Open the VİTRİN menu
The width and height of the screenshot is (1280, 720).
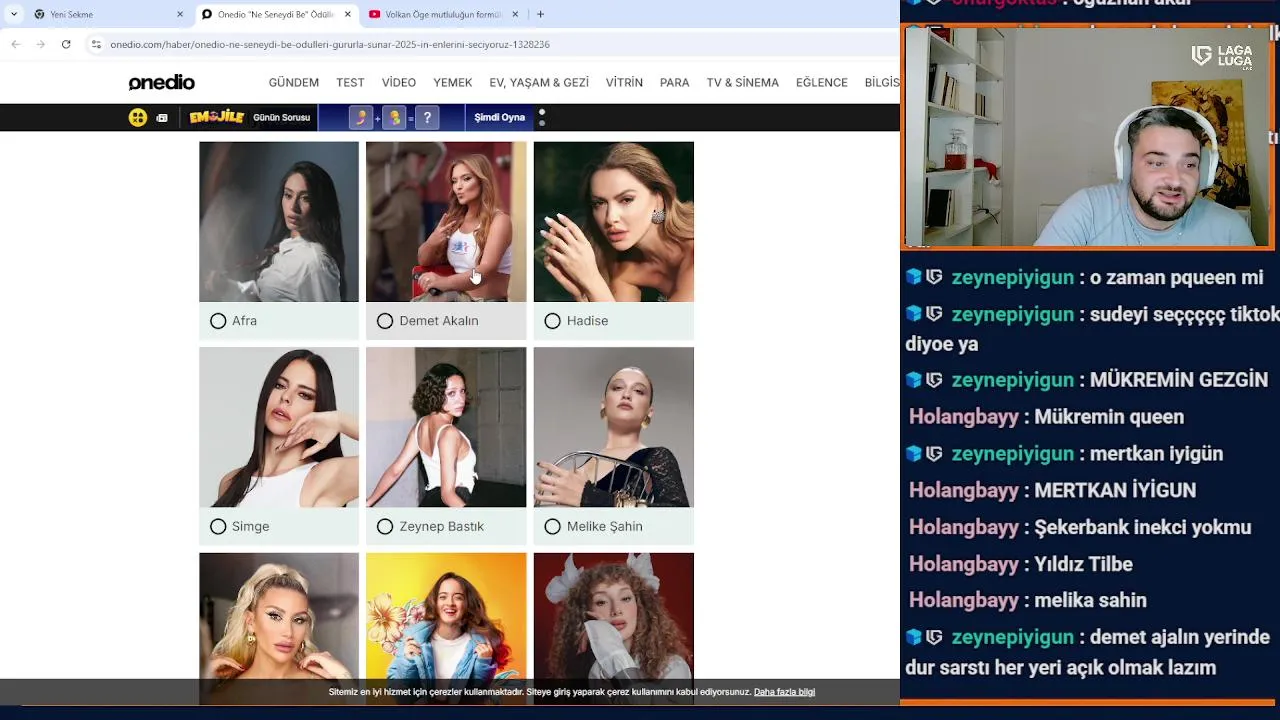pyautogui.click(x=624, y=82)
